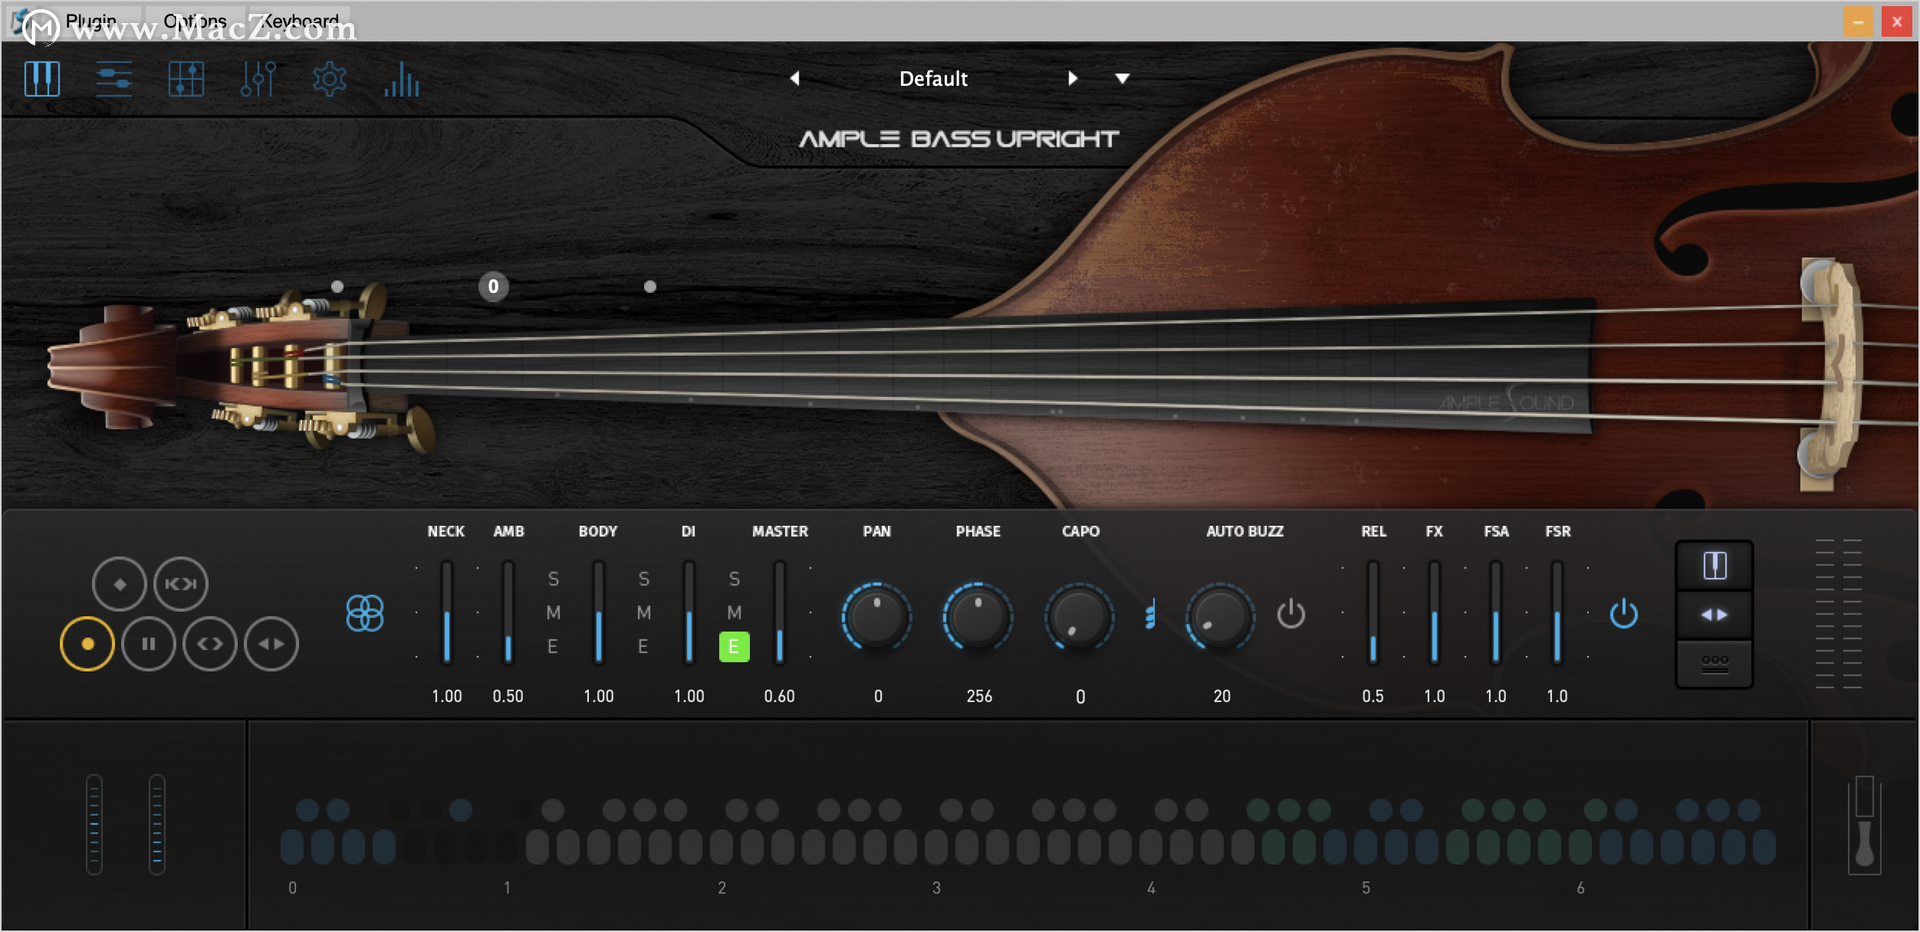
Task: Click the three-circles string icon button
Action: tap(1715, 663)
